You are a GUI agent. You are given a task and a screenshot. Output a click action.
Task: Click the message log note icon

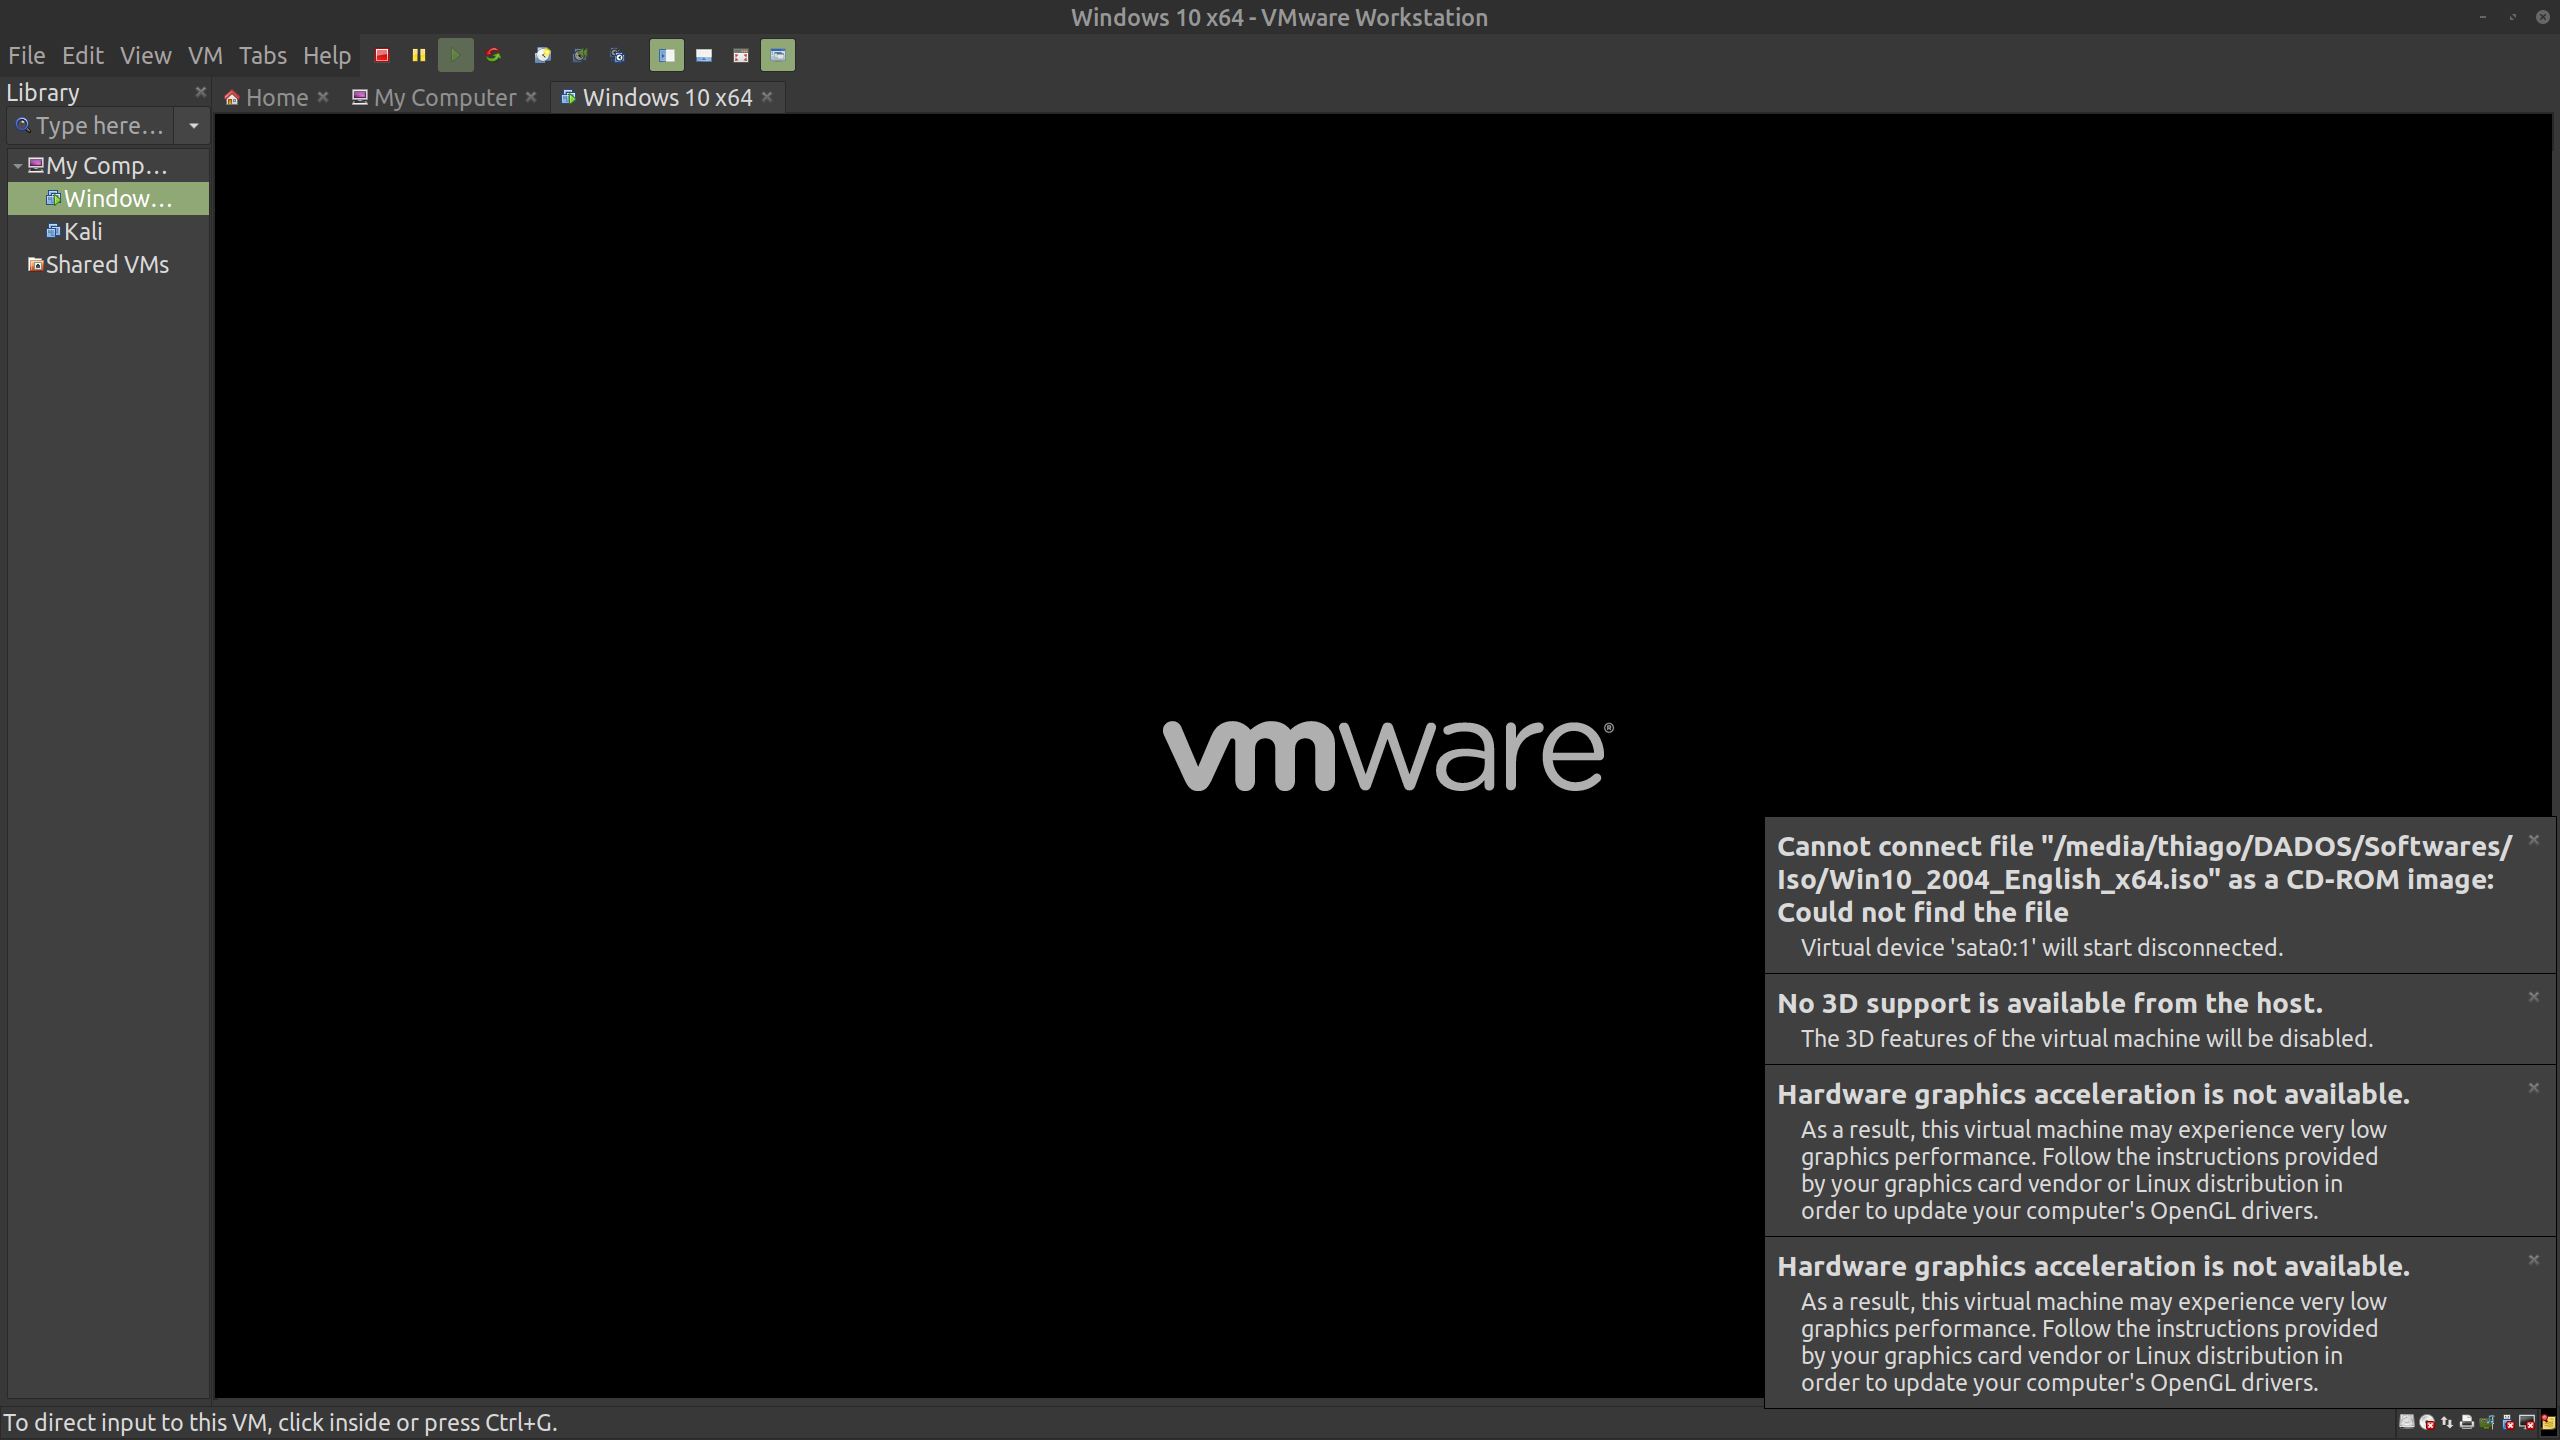click(2548, 1422)
